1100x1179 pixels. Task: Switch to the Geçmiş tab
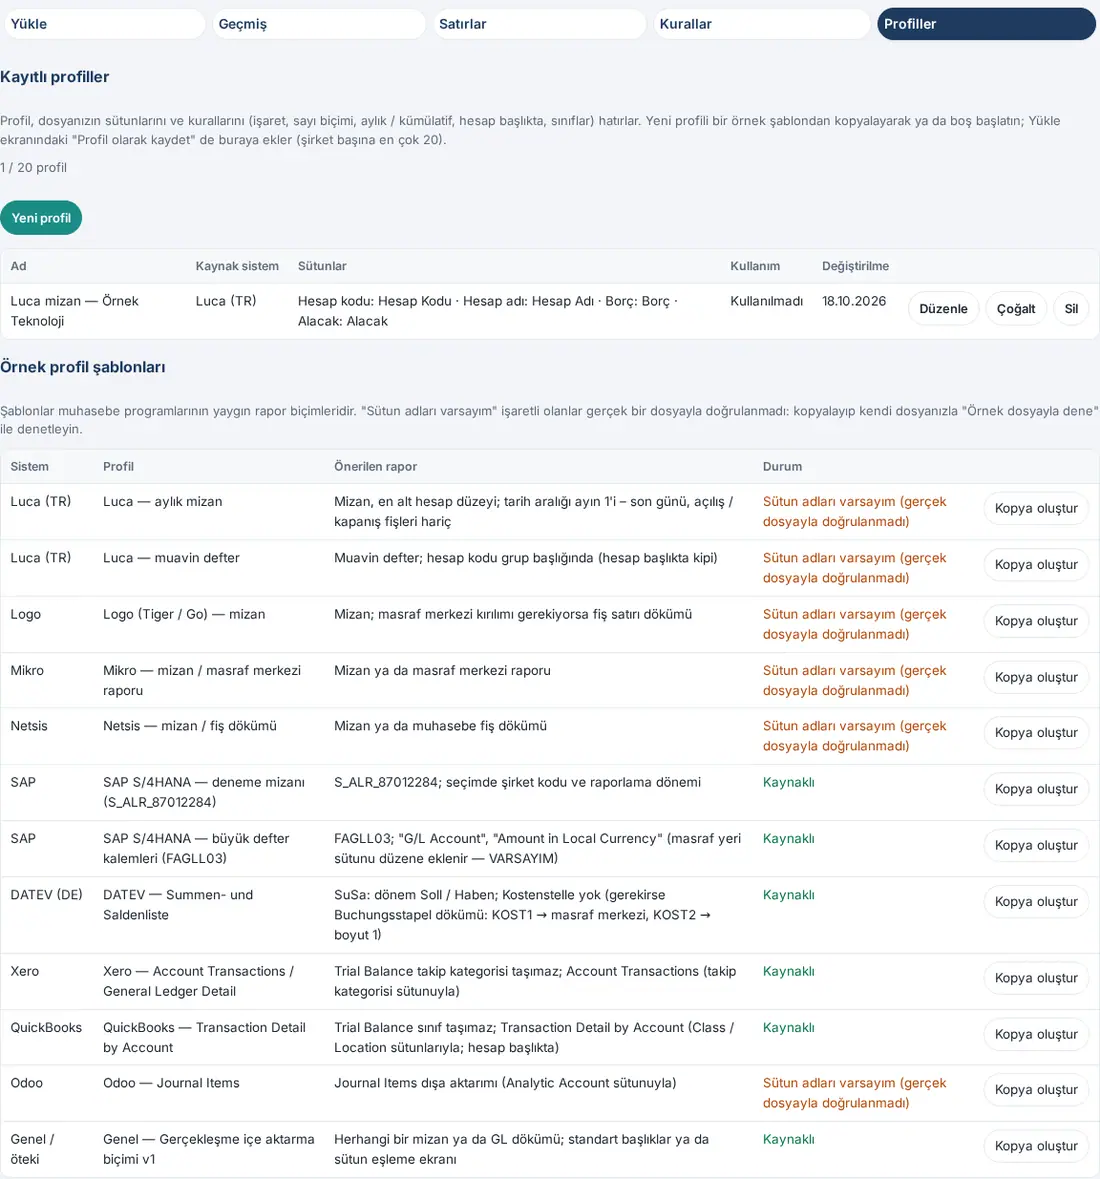click(319, 24)
